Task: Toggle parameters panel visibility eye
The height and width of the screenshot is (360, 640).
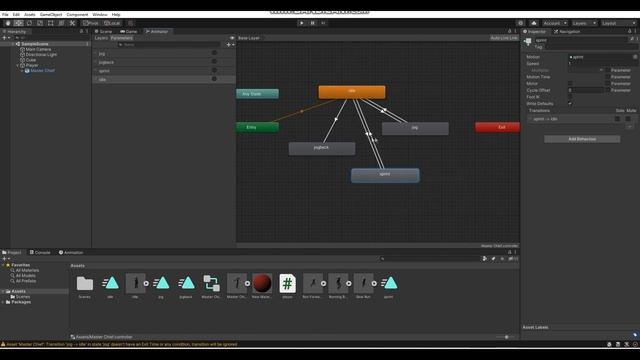Action: (232, 38)
